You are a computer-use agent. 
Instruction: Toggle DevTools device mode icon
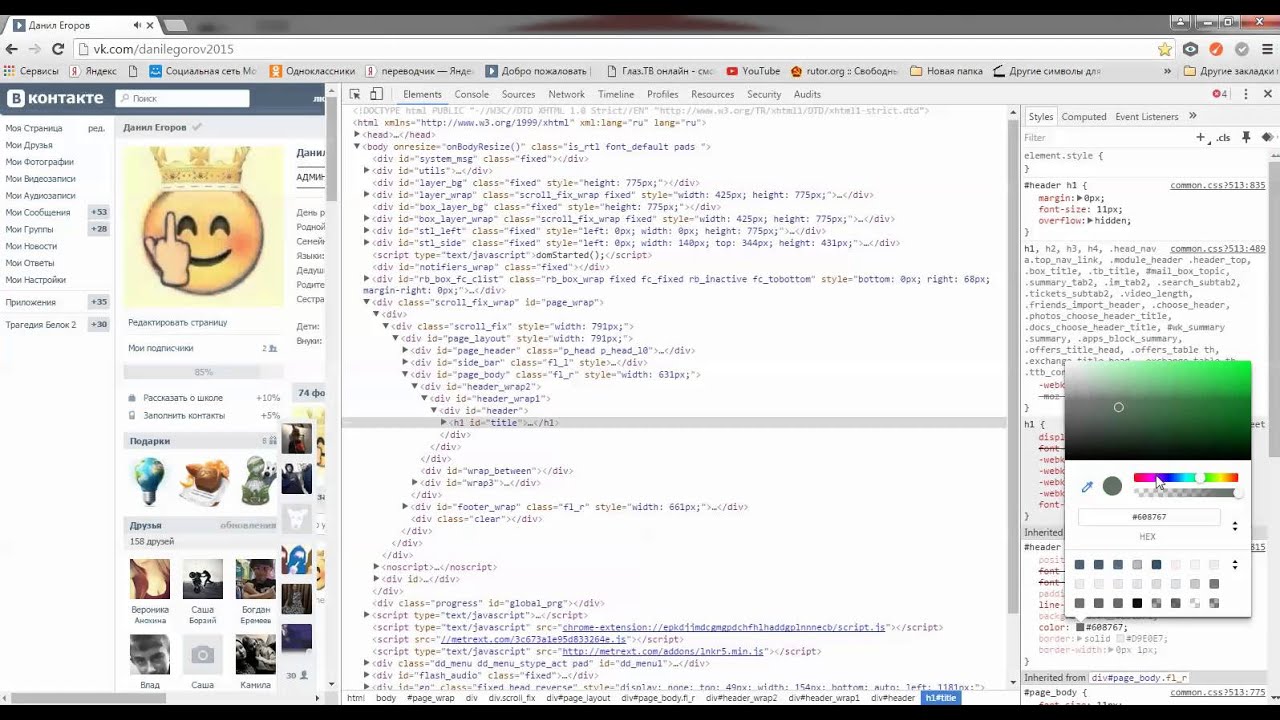tap(378, 94)
